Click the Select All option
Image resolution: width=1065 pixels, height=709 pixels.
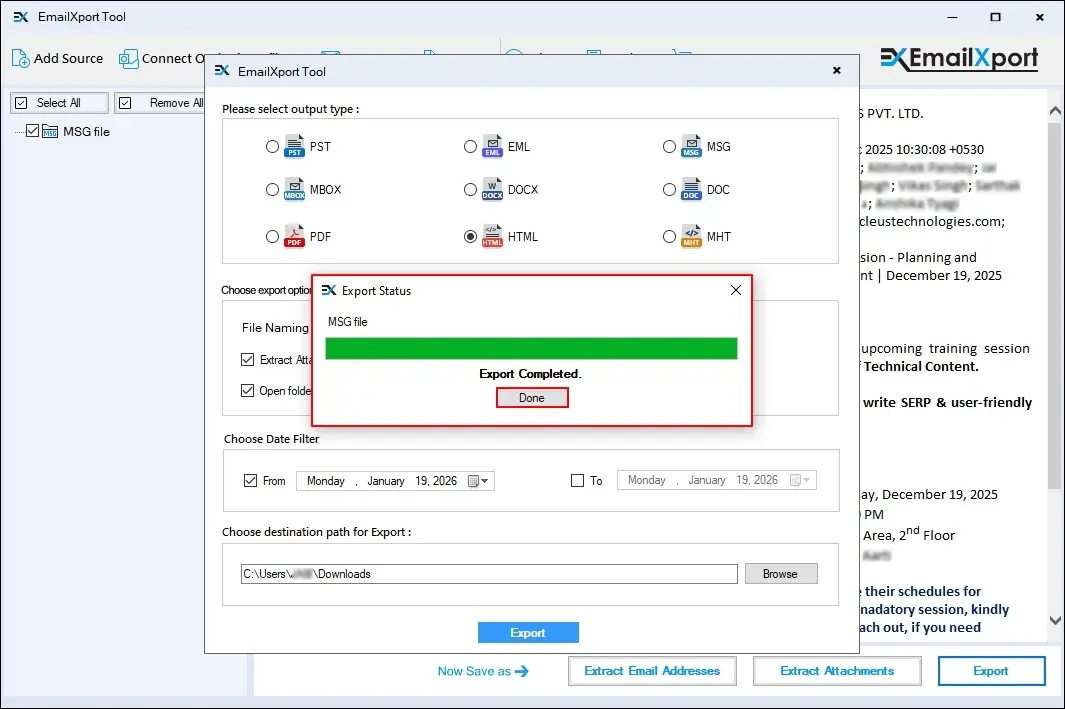tap(58, 102)
